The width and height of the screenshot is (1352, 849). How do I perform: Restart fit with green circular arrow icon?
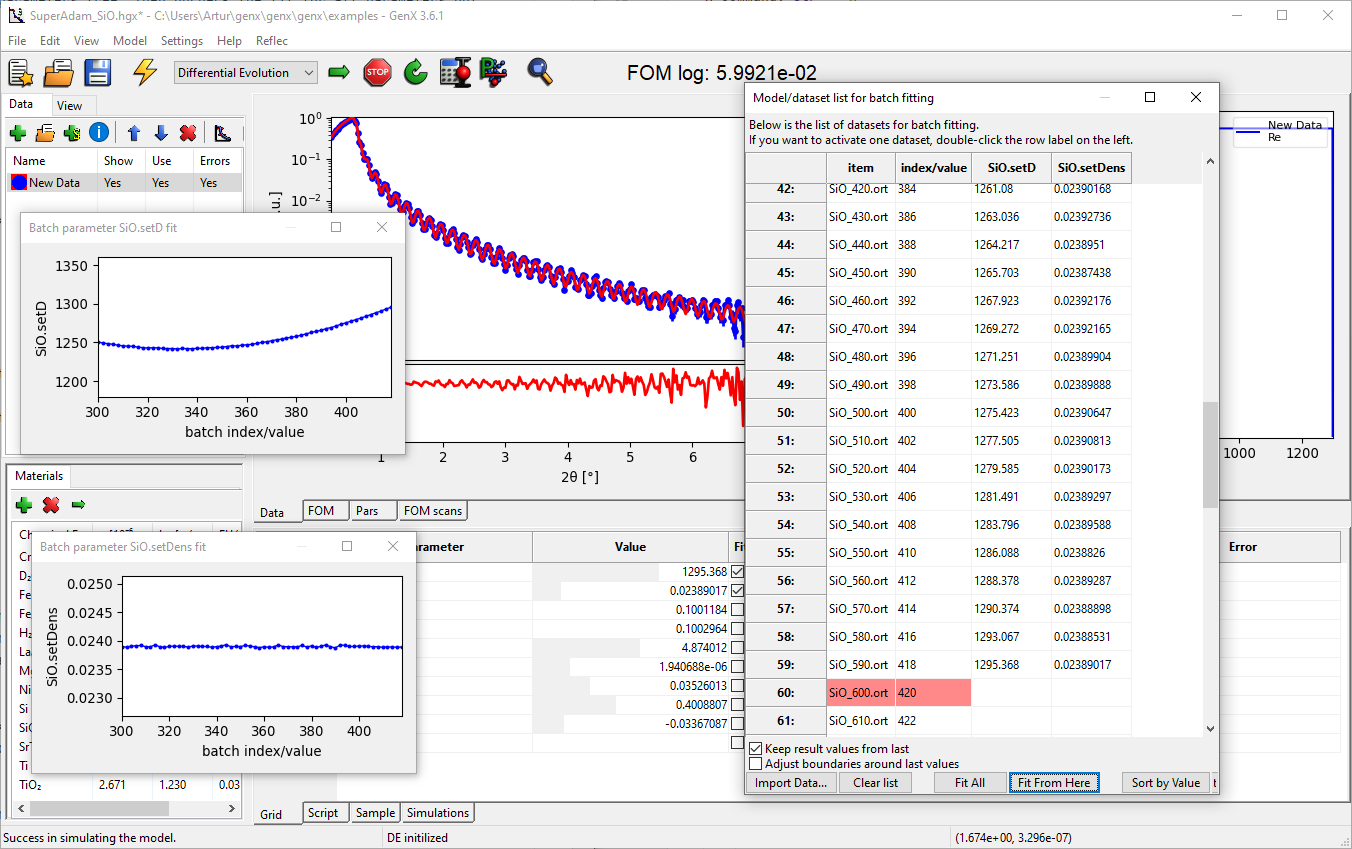pos(416,72)
